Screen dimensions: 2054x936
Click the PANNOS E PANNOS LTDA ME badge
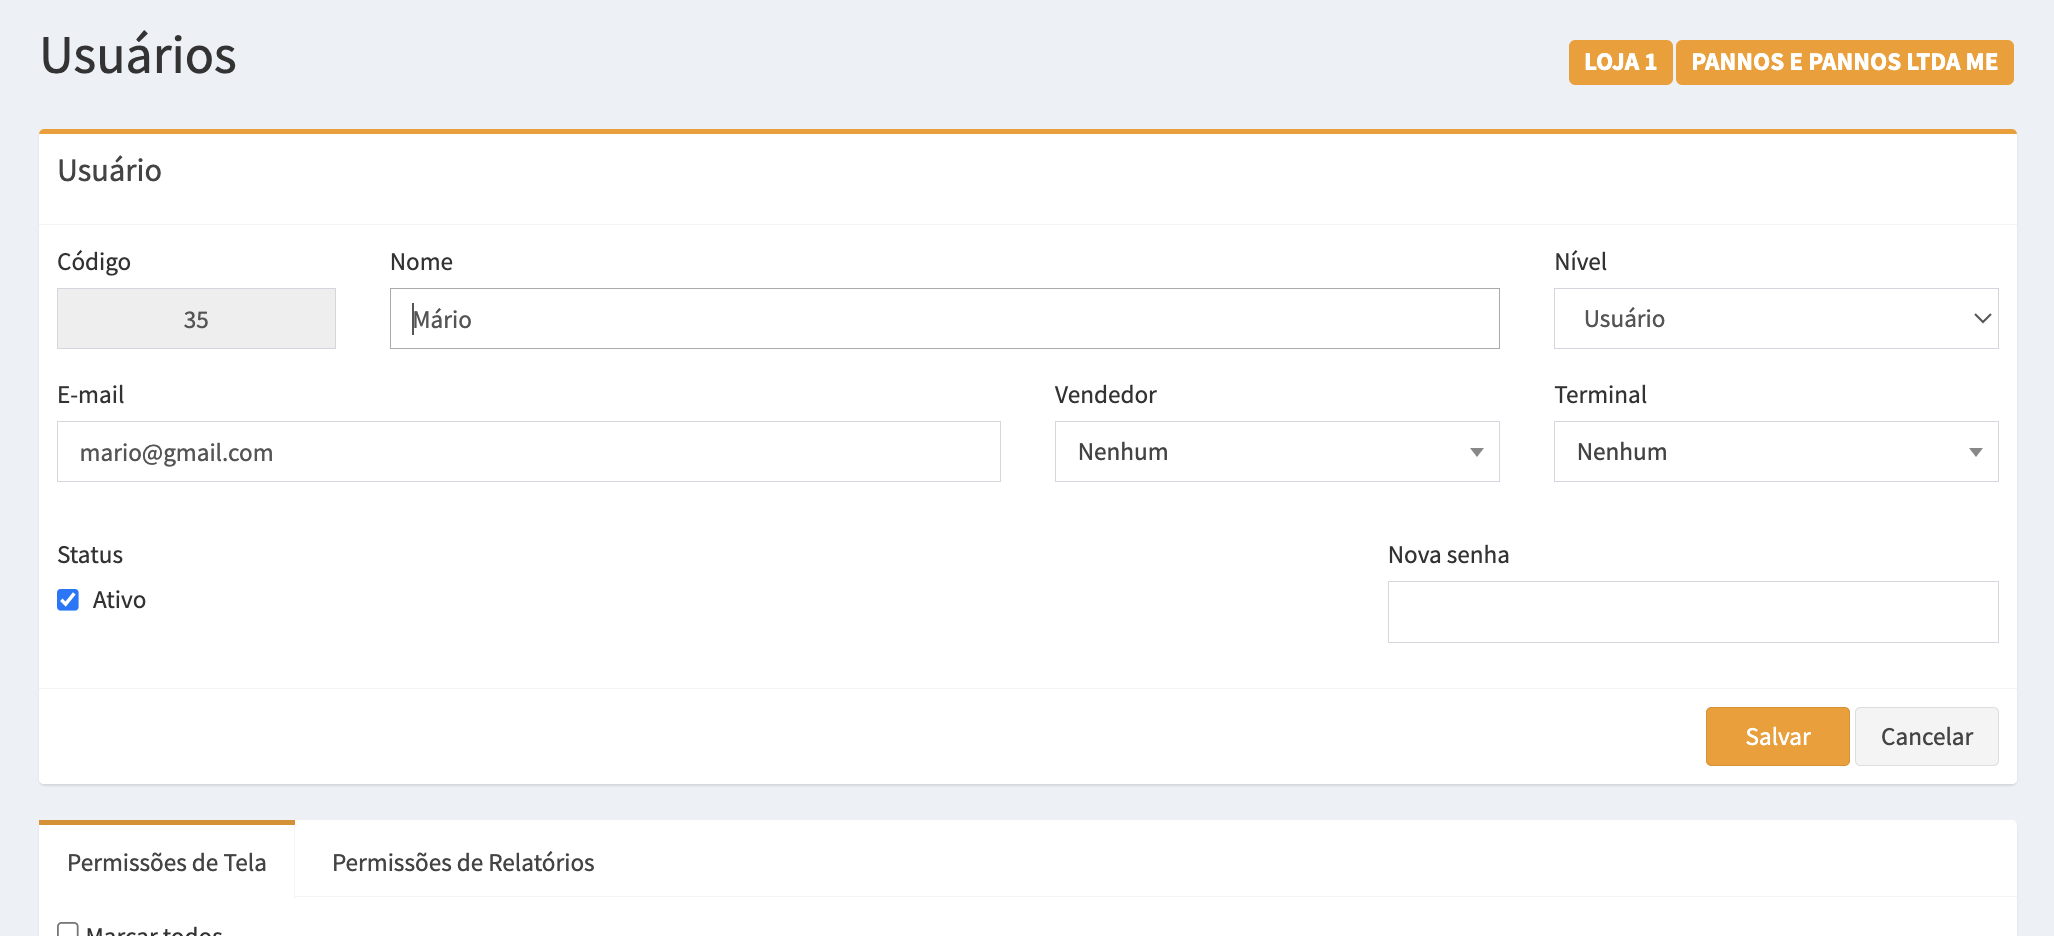[x=1843, y=62]
